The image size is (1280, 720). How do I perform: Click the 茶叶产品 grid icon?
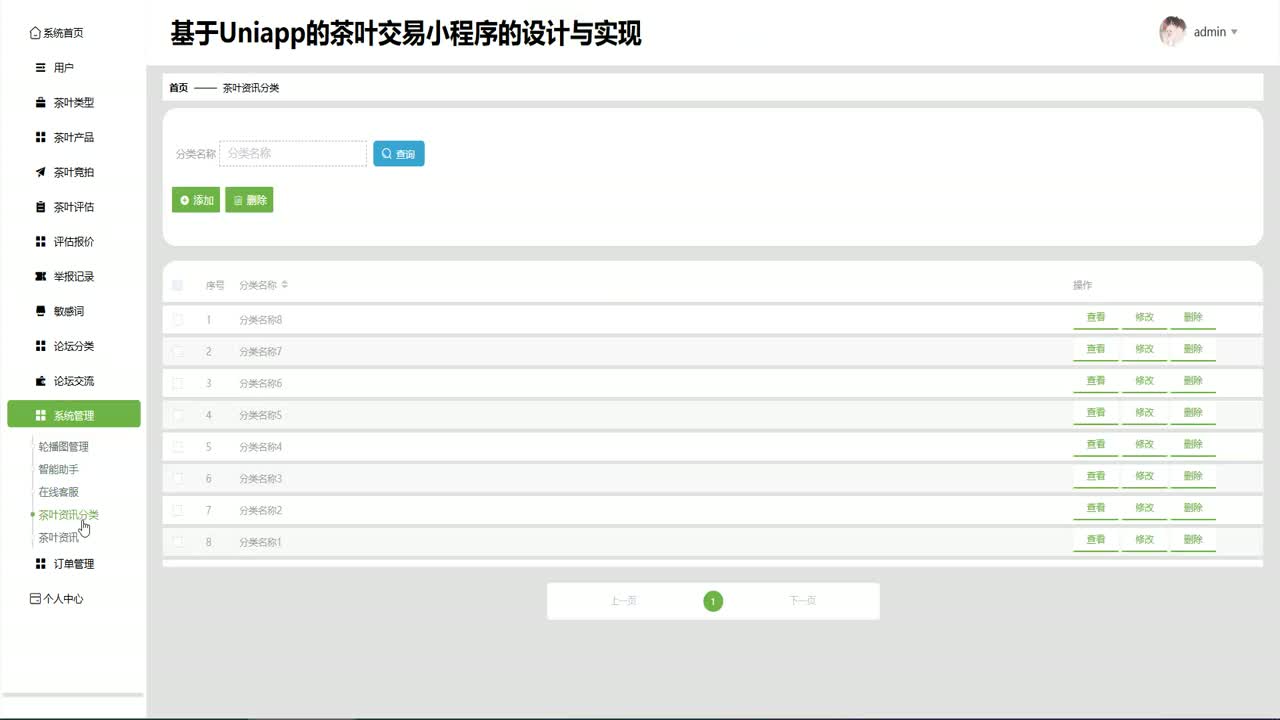[41, 137]
